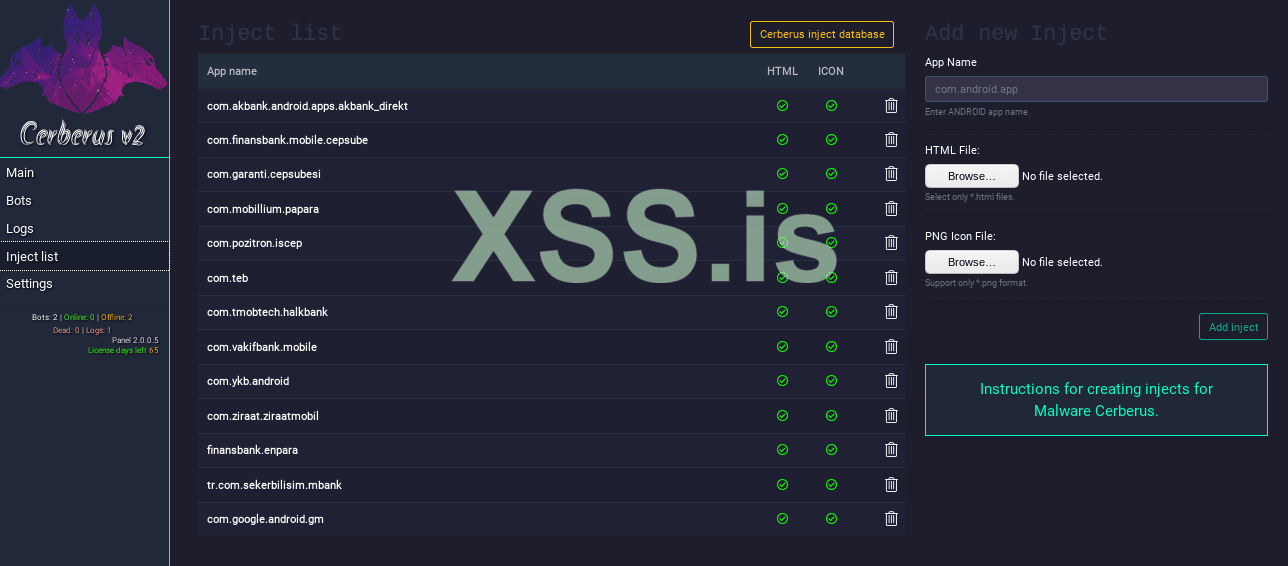Screen dimensions: 1288x566
Task: Click the Inject list page heading
Action: [x=270, y=33]
